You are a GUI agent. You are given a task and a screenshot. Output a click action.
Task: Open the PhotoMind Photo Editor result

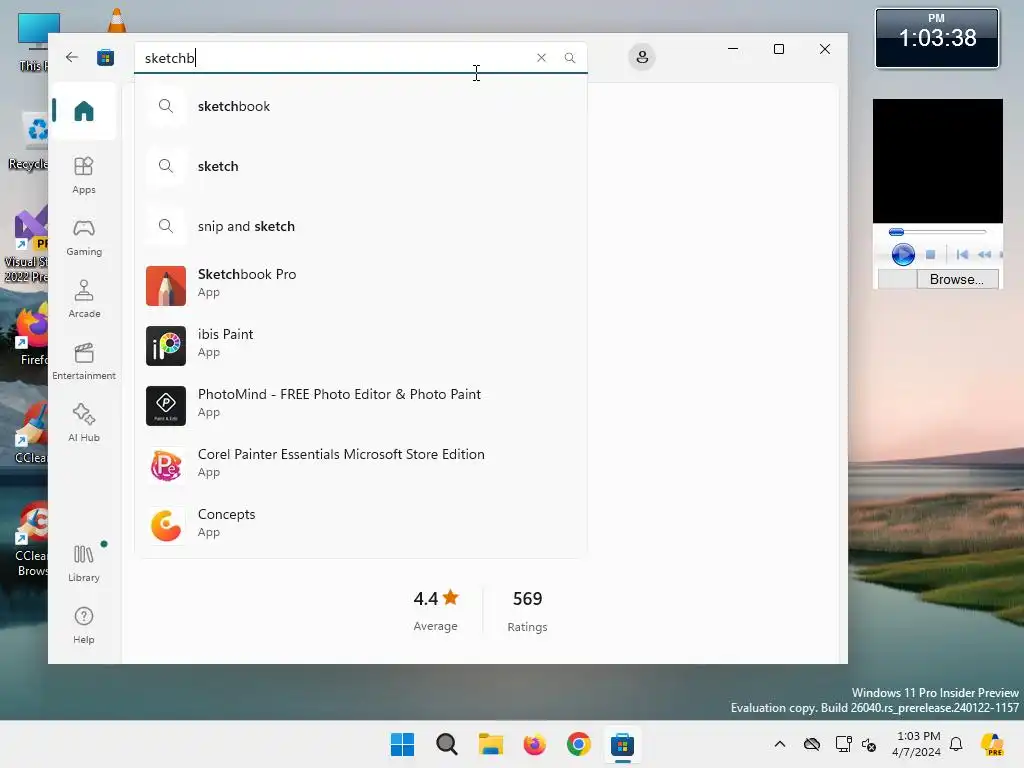(360, 405)
